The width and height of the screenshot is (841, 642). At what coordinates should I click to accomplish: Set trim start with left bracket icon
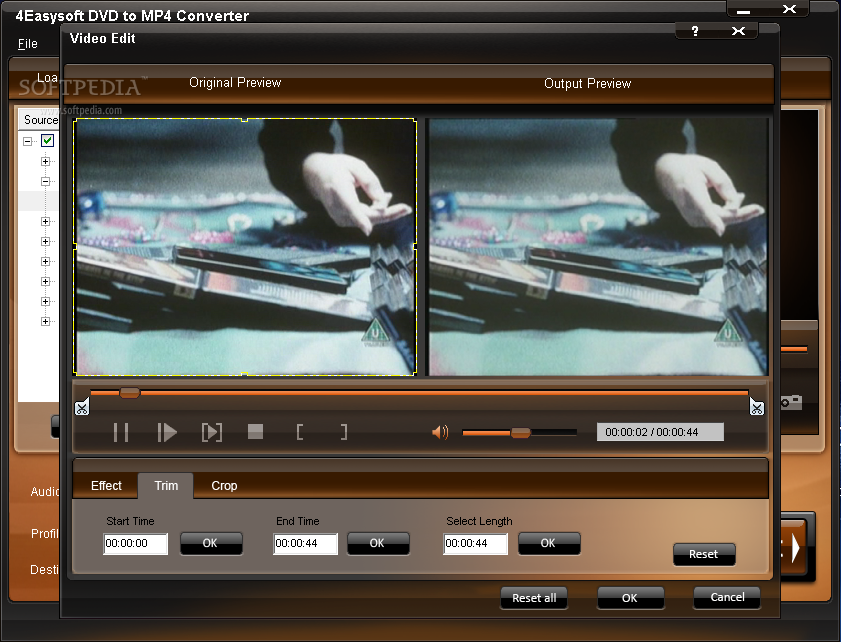(300, 432)
